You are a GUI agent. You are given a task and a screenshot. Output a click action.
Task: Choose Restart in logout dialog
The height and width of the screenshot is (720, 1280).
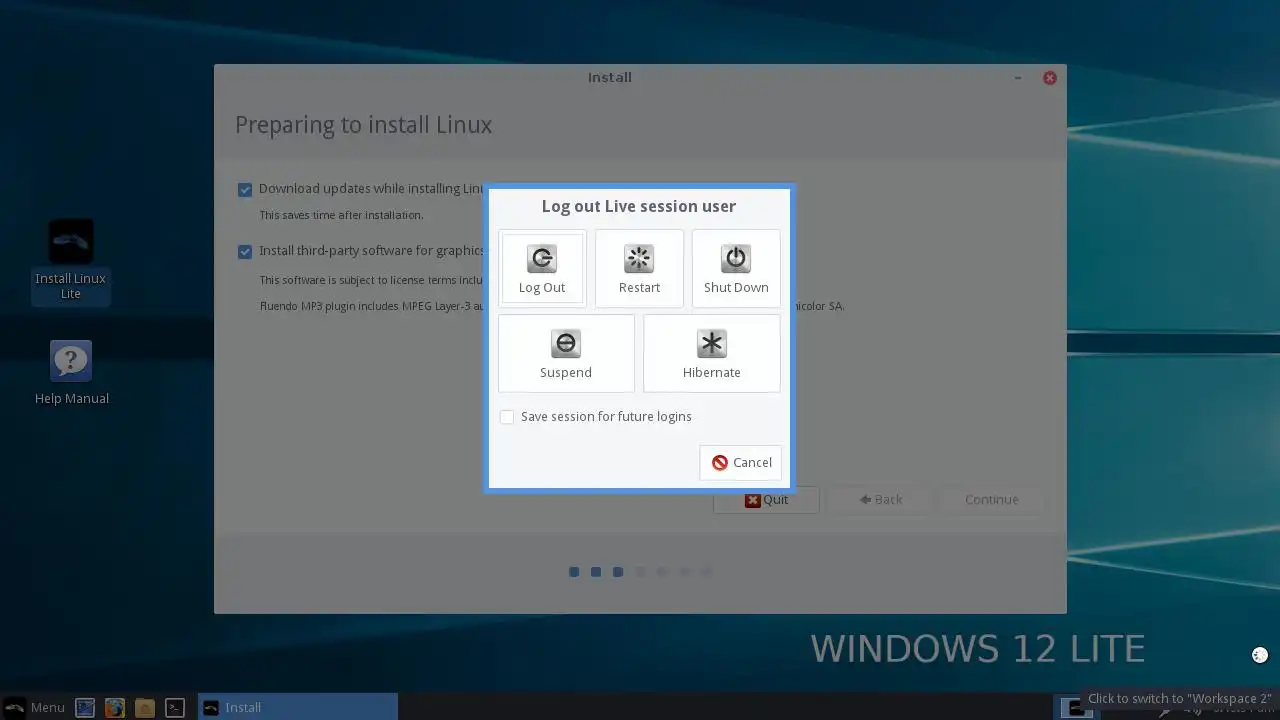(x=639, y=268)
